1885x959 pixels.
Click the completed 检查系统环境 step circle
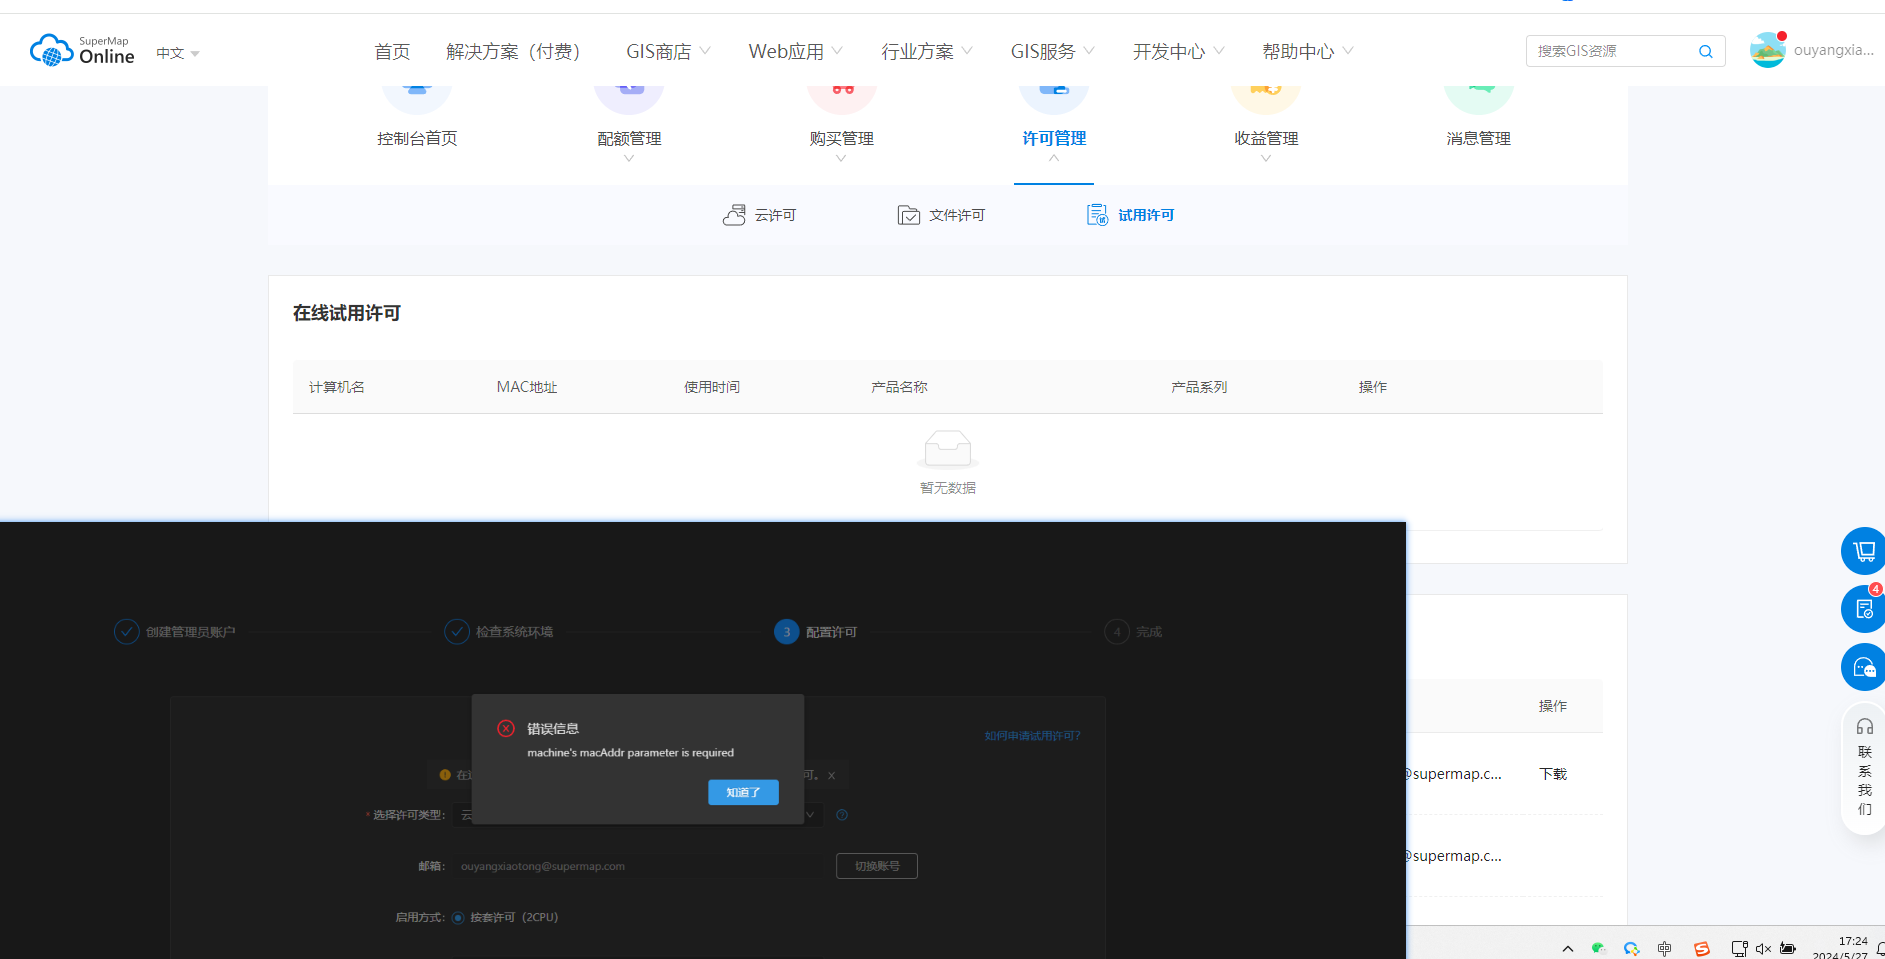[x=457, y=632]
